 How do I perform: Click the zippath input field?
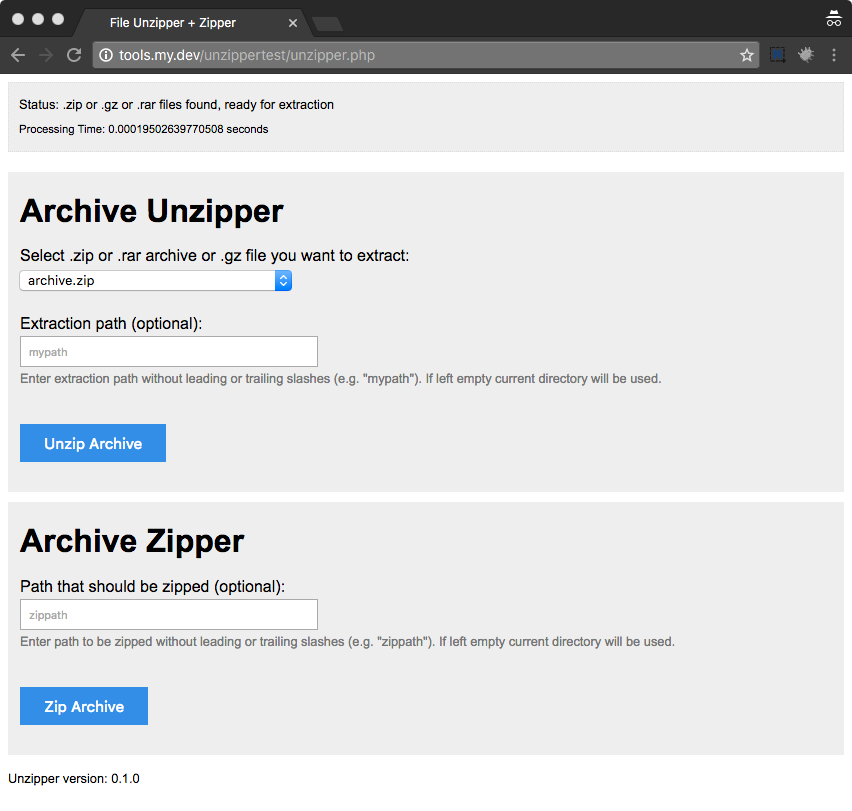tap(168, 614)
